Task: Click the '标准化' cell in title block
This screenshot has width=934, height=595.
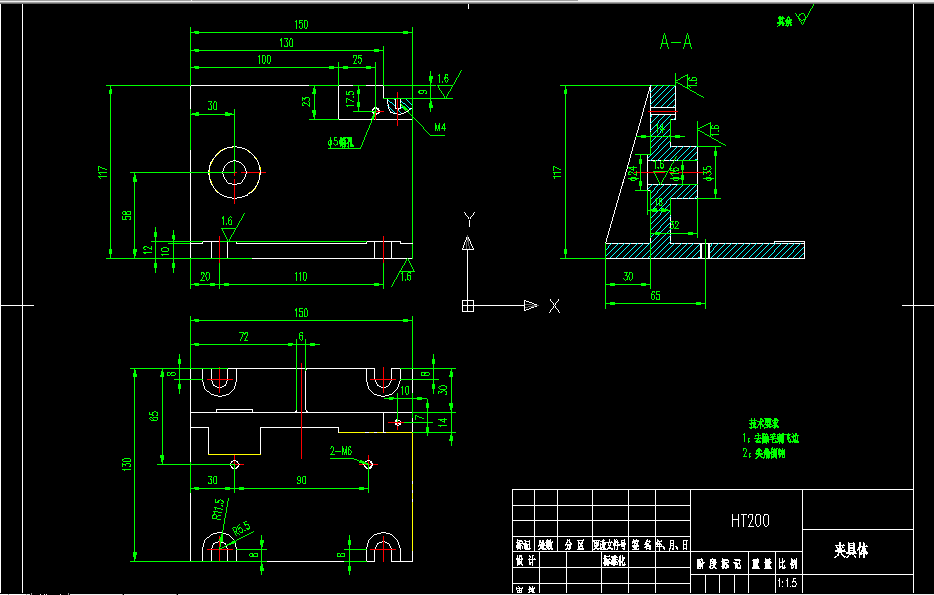Action: click(614, 560)
